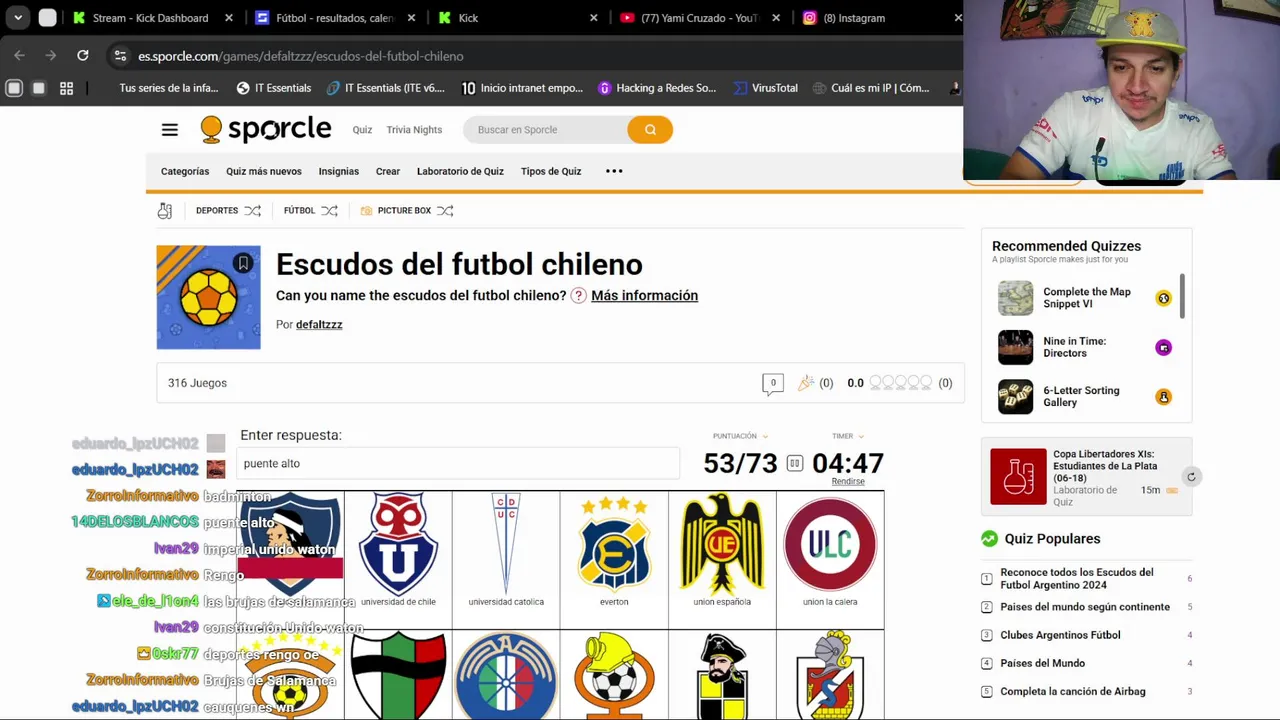The height and width of the screenshot is (720, 1280).
Task: Open Laboratorio de Quiz menu
Action: coord(460,171)
